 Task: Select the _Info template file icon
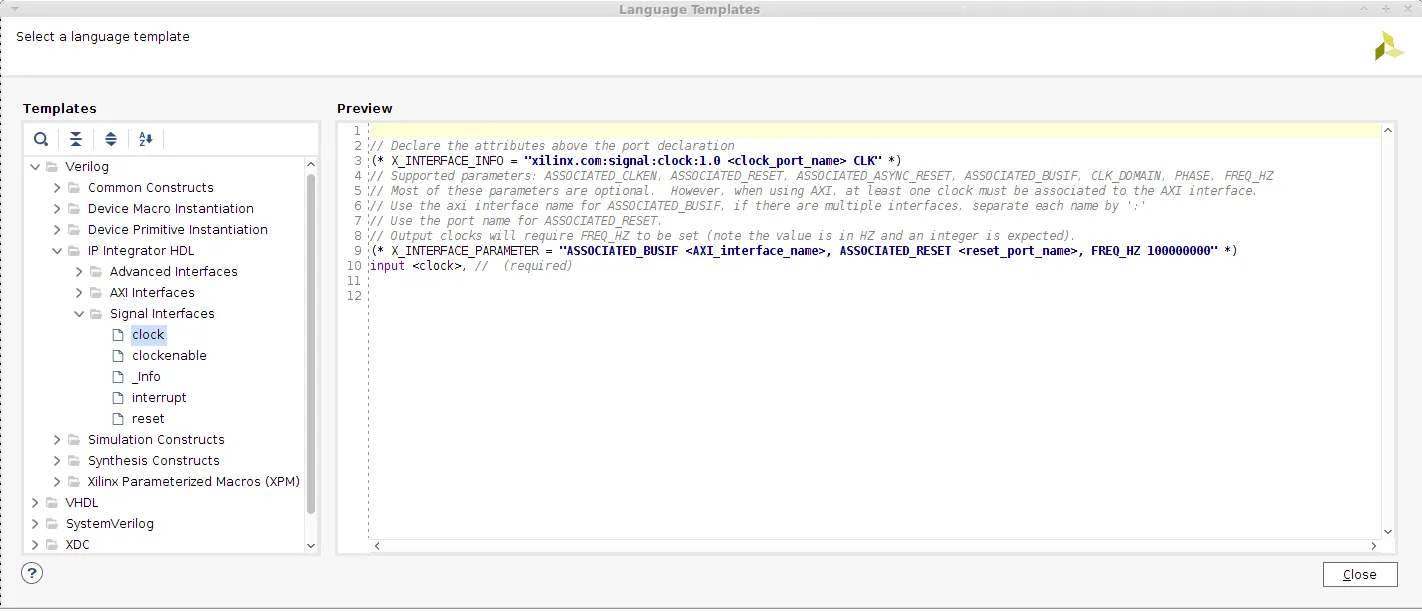[119, 377]
